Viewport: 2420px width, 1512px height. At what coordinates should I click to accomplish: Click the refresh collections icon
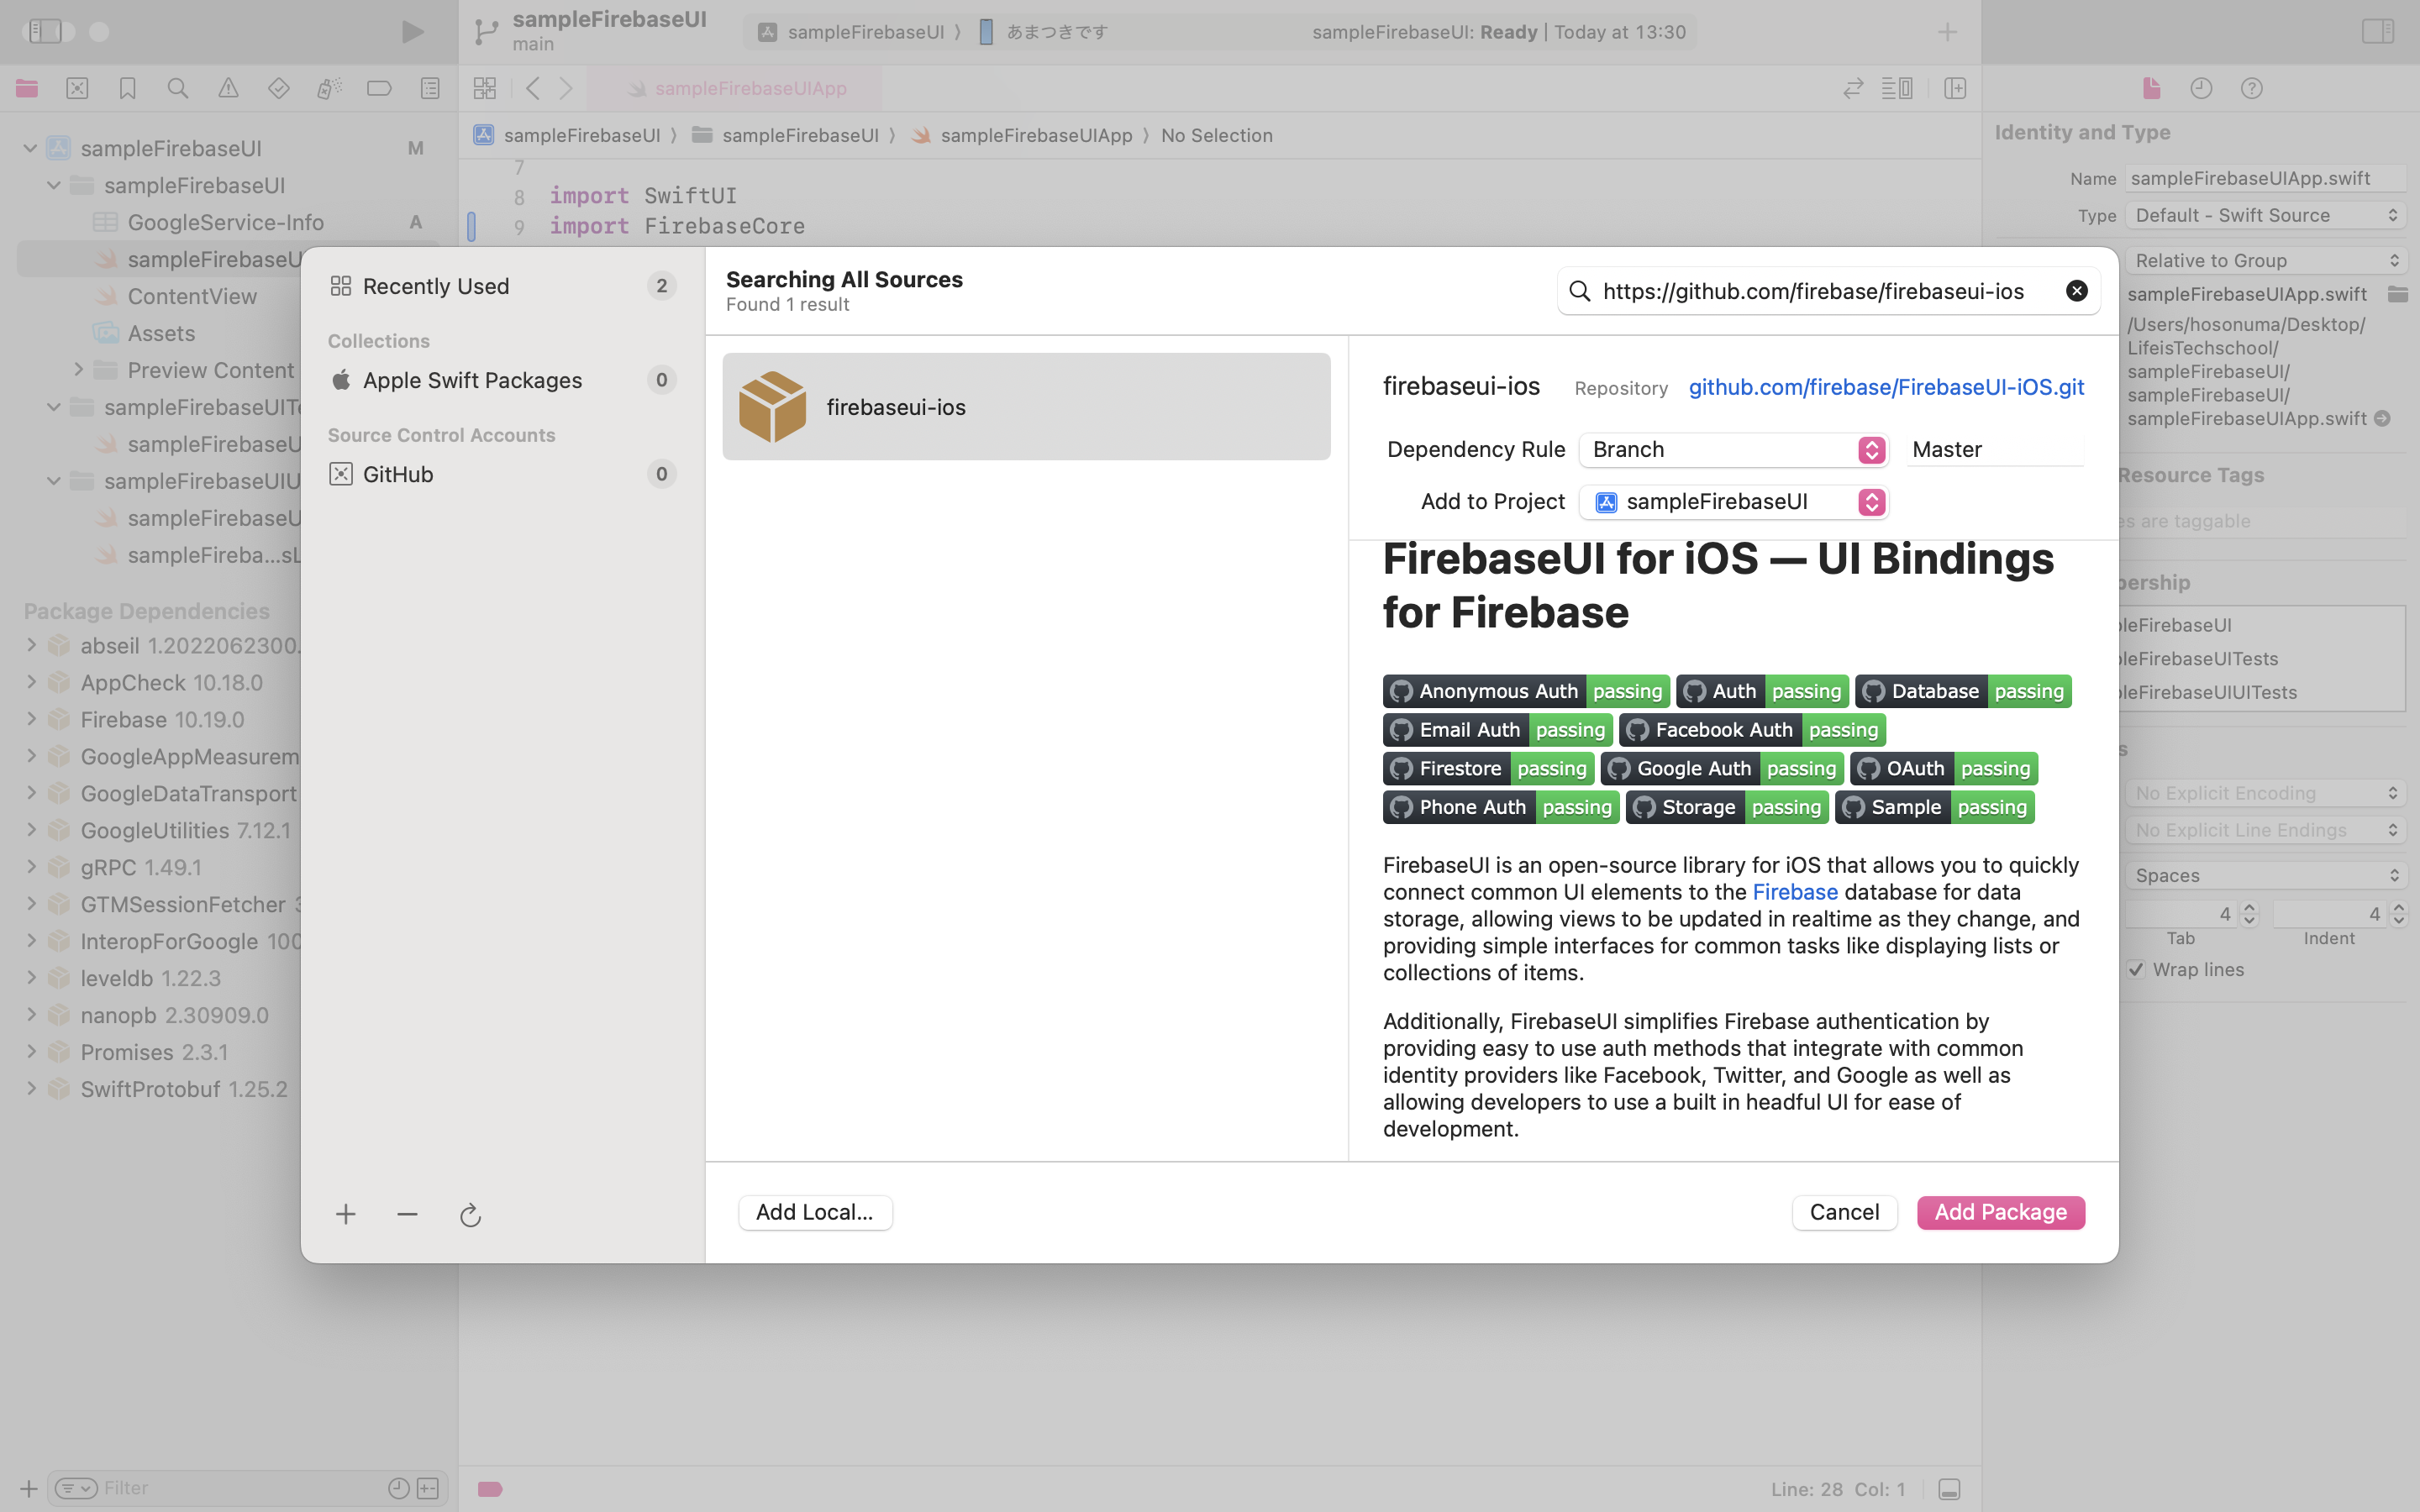click(x=470, y=1215)
